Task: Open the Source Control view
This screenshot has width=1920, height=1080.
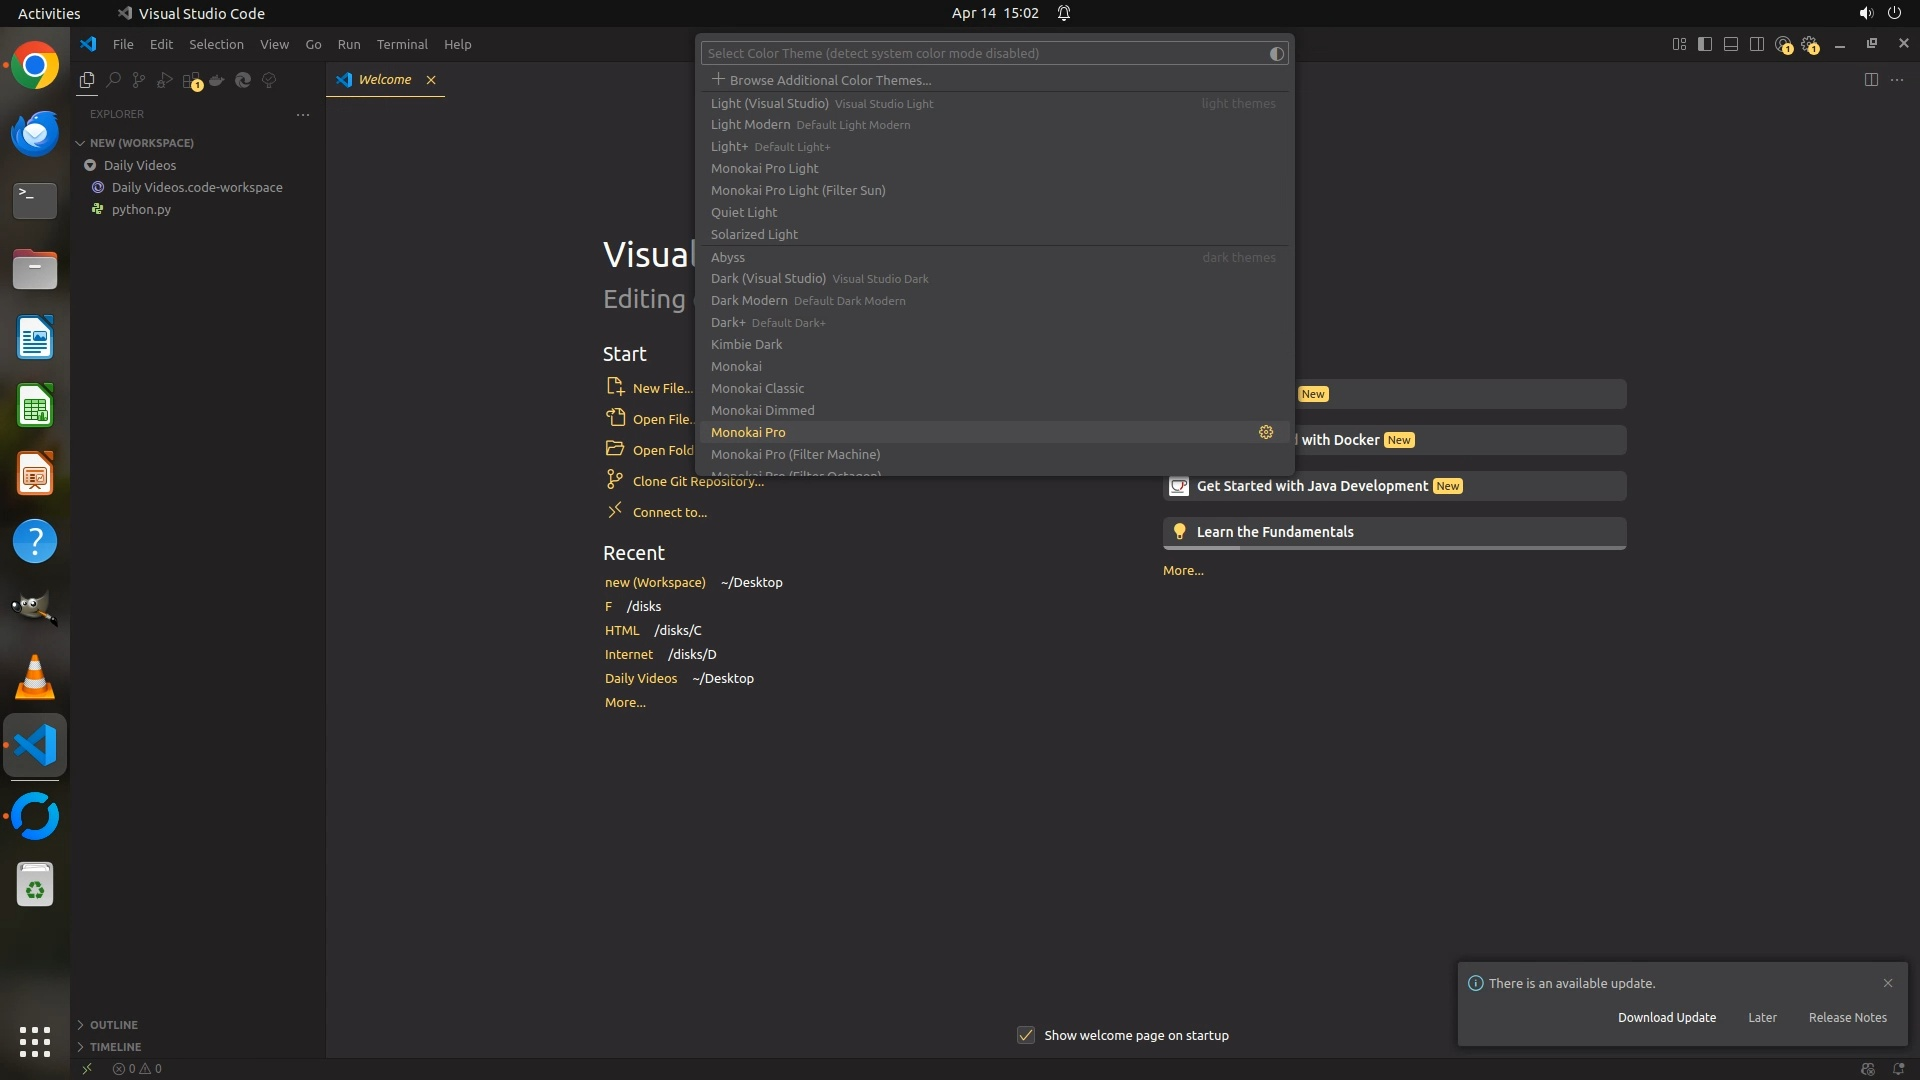Action: 139,80
